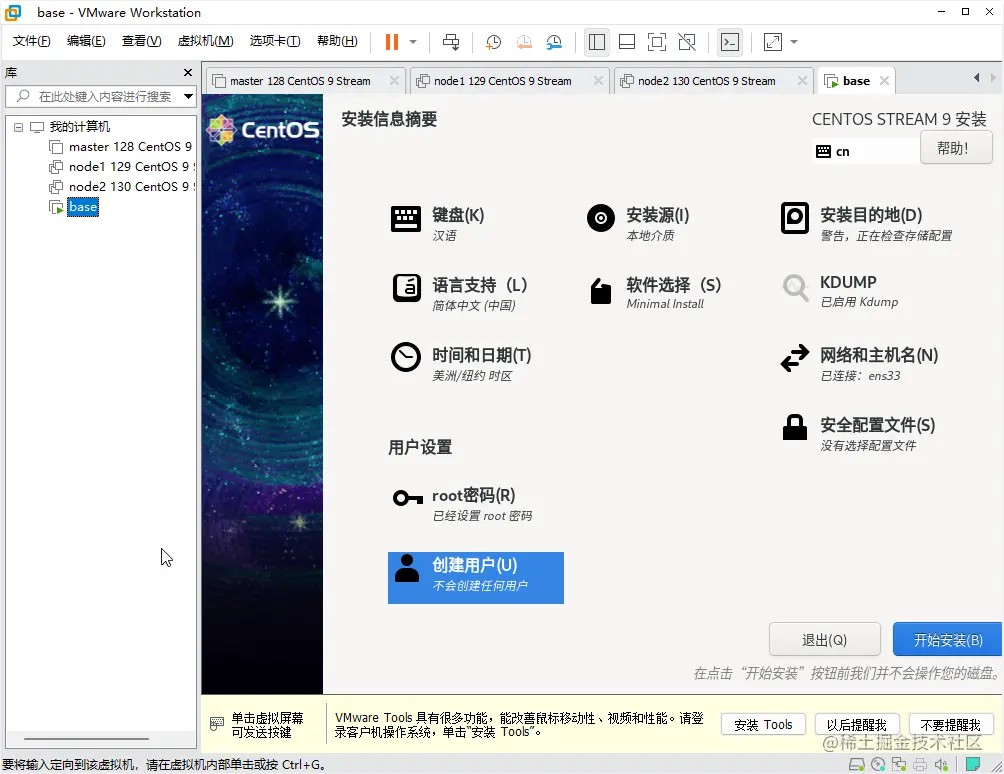Toggle the thumbnail bar view icon
Viewport: 1004px width, 774px height.
(x=627, y=42)
